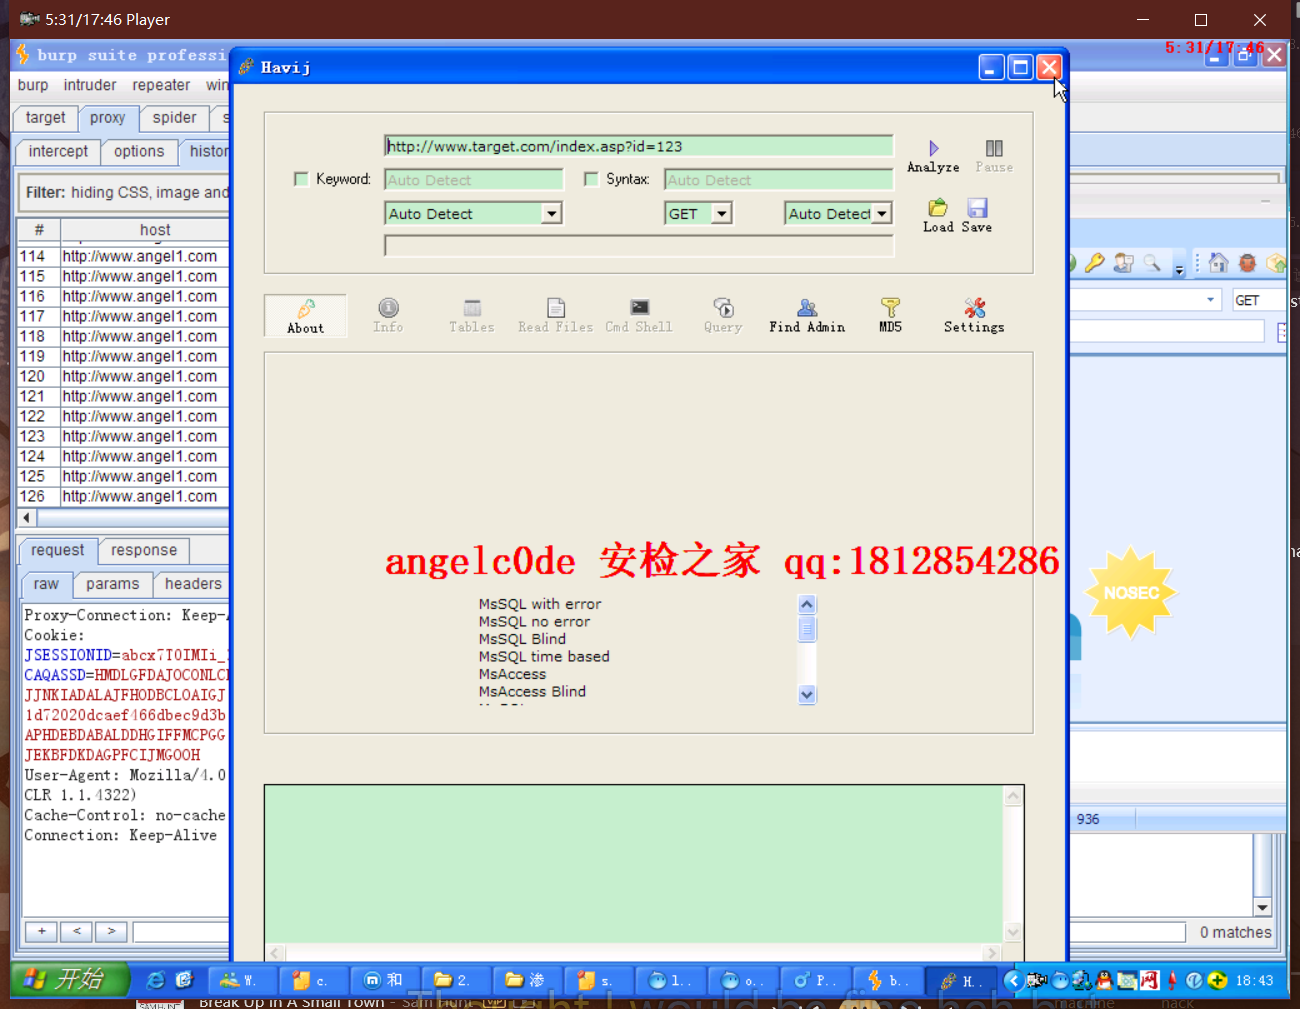Screen dimensions: 1300x1009
Task: Click the tray expand arrow icon
Action: click(x=1013, y=980)
